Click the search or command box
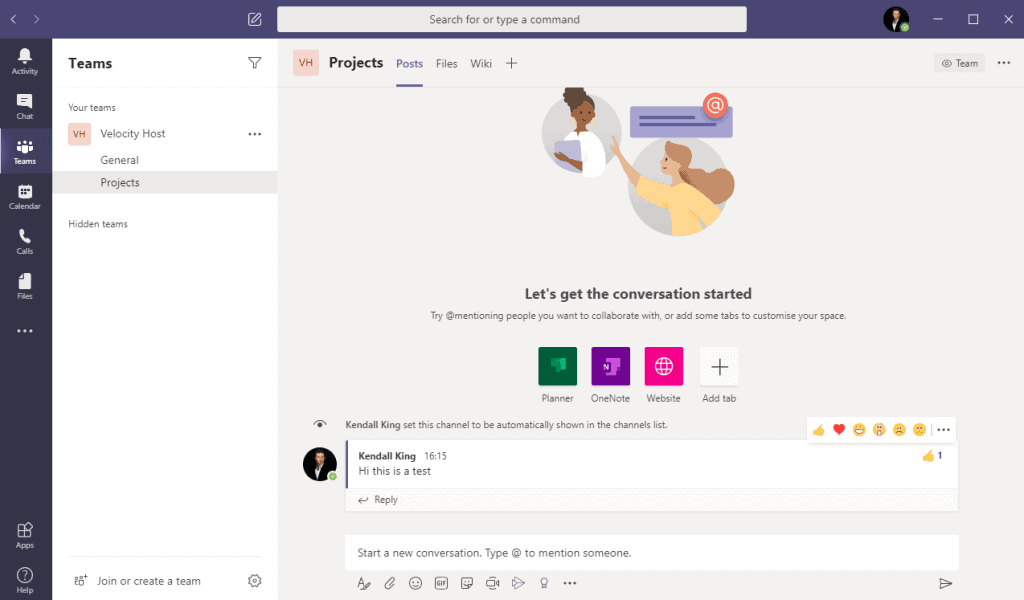Screen dimensions: 1024x600 511,20
